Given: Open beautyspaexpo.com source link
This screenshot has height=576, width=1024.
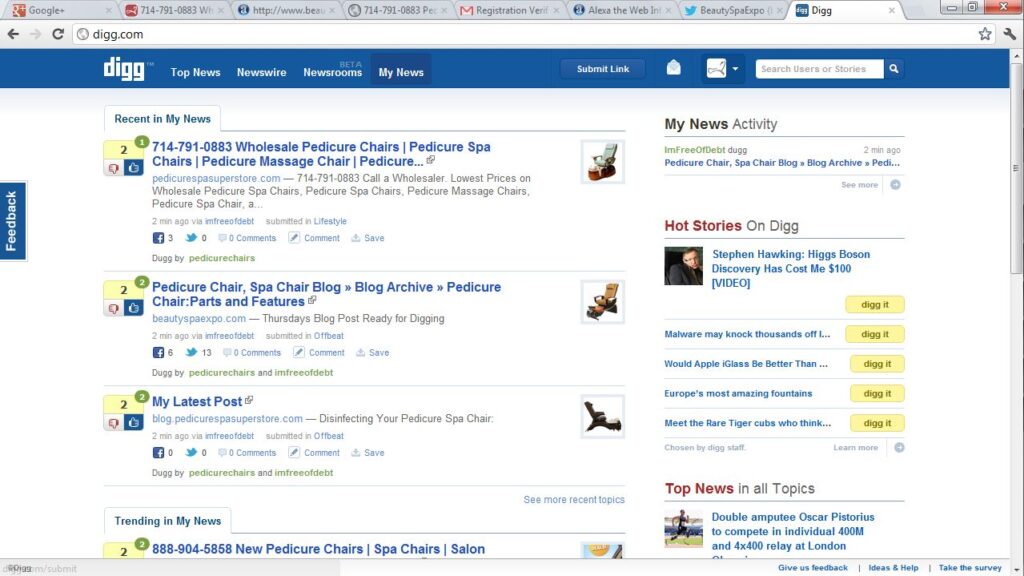Looking at the screenshot, I should 199,319.
